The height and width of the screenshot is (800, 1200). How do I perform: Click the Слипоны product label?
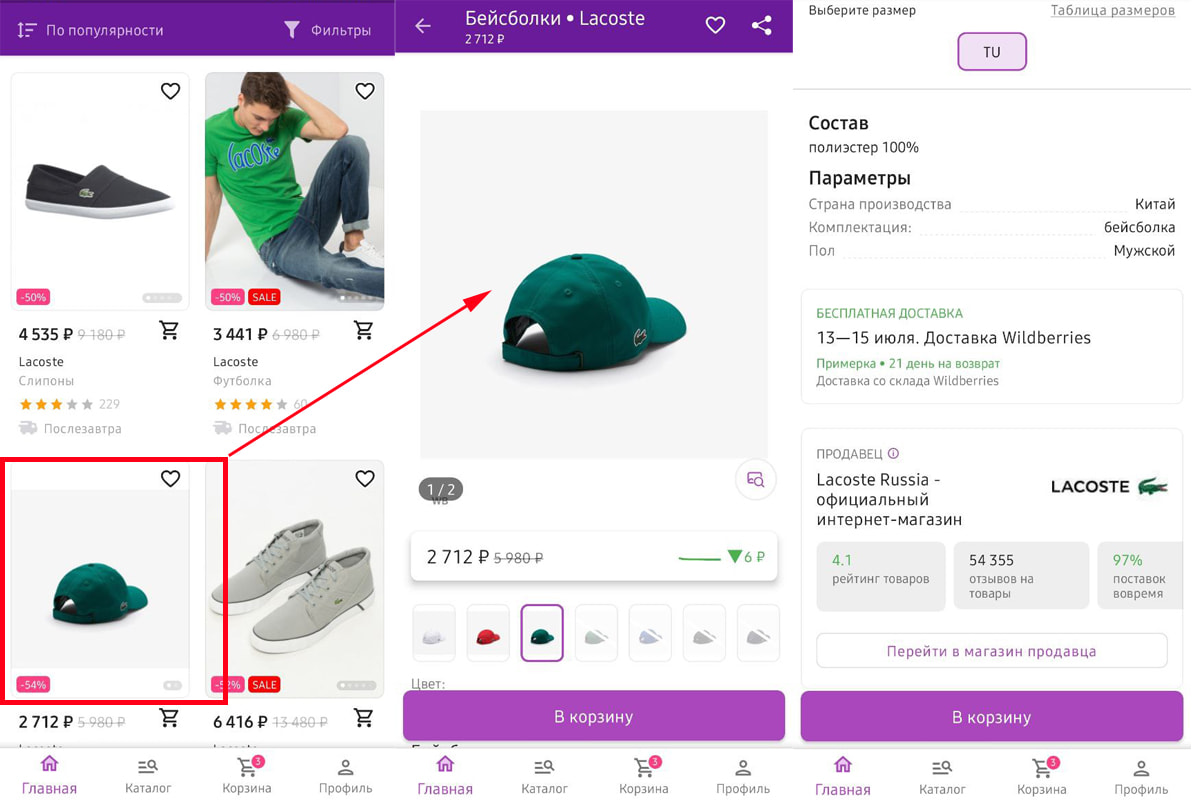[46, 381]
